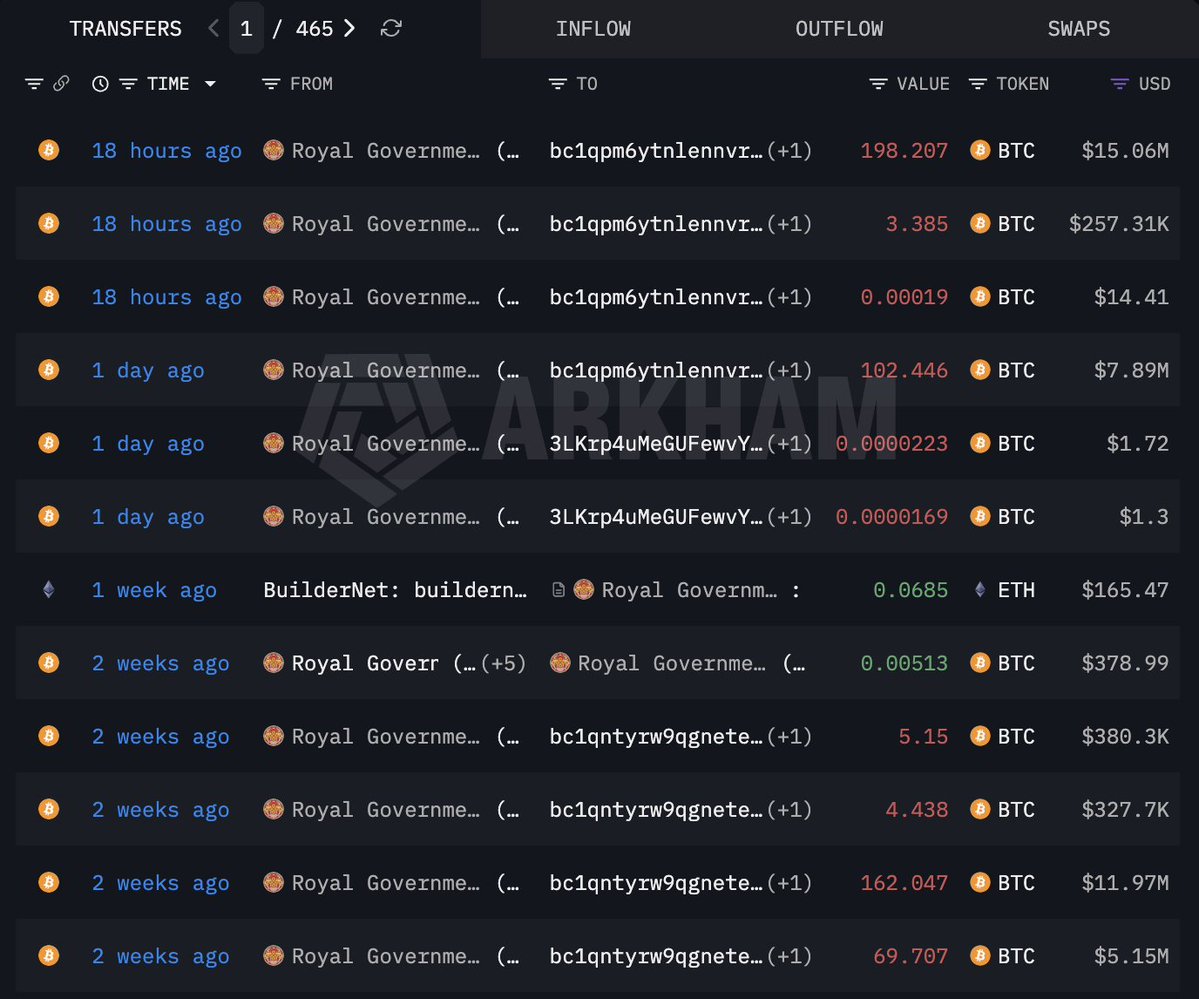Viewport: 1199px width, 999px height.
Task: Click the $5.15M USD amount
Action: click(1131, 956)
